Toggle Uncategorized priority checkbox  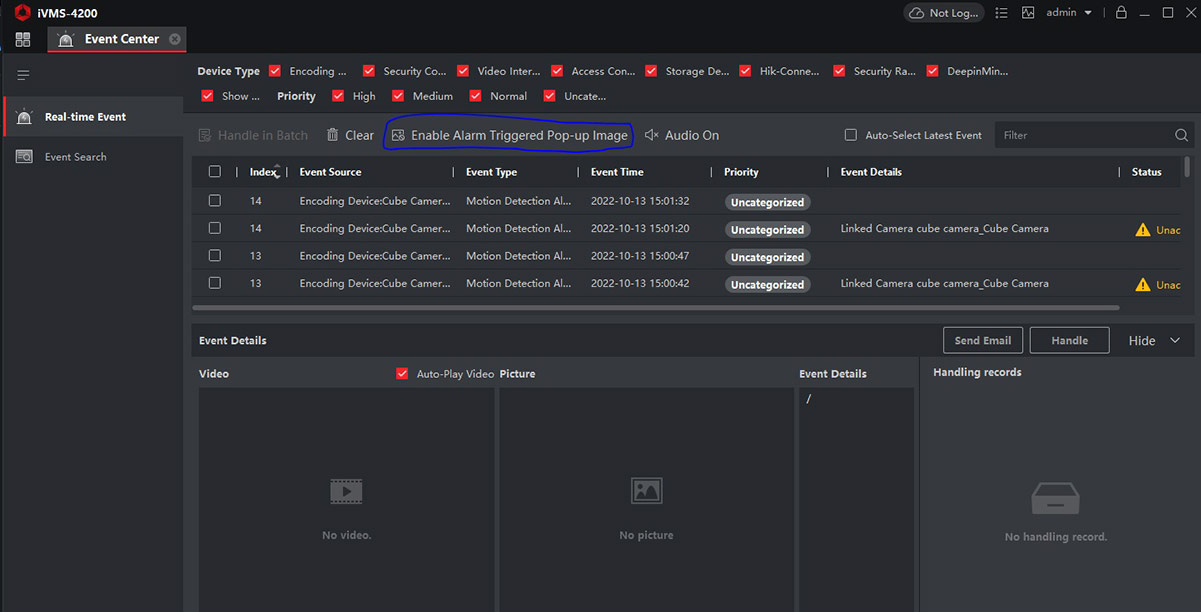(x=549, y=96)
